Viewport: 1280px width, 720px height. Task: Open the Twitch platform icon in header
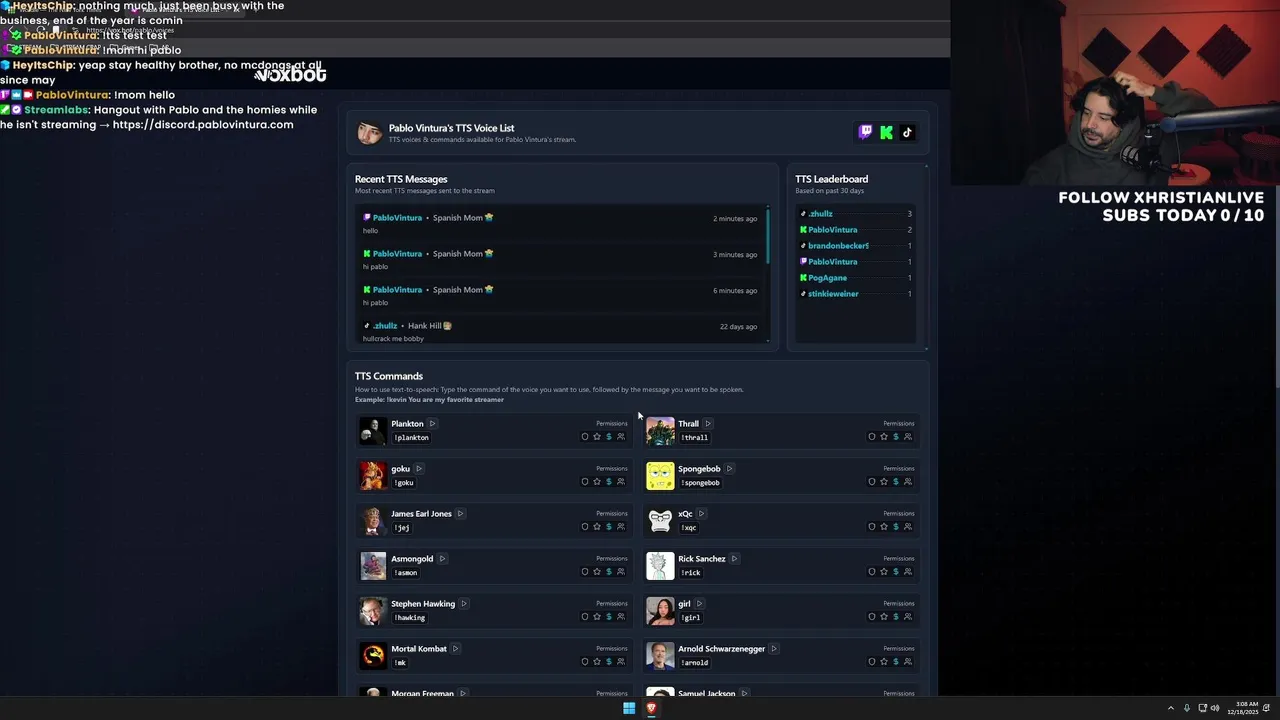coord(866,132)
